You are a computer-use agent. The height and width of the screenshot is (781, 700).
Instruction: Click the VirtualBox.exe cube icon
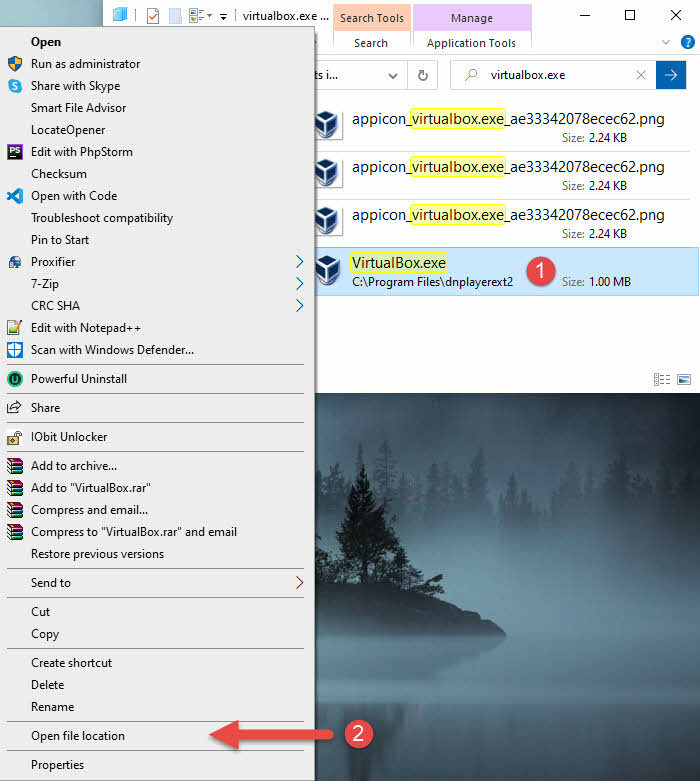(x=329, y=269)
